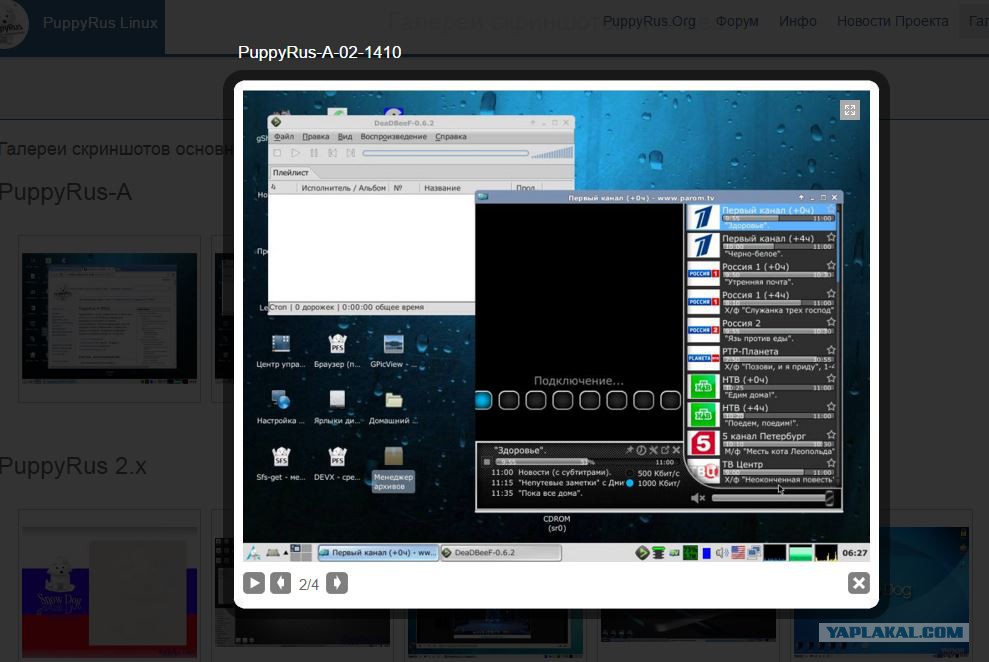This screenshot has width=989, height=662.
Task: Open Браузер PFS desktop icon
Action: [x=337, y=352]
